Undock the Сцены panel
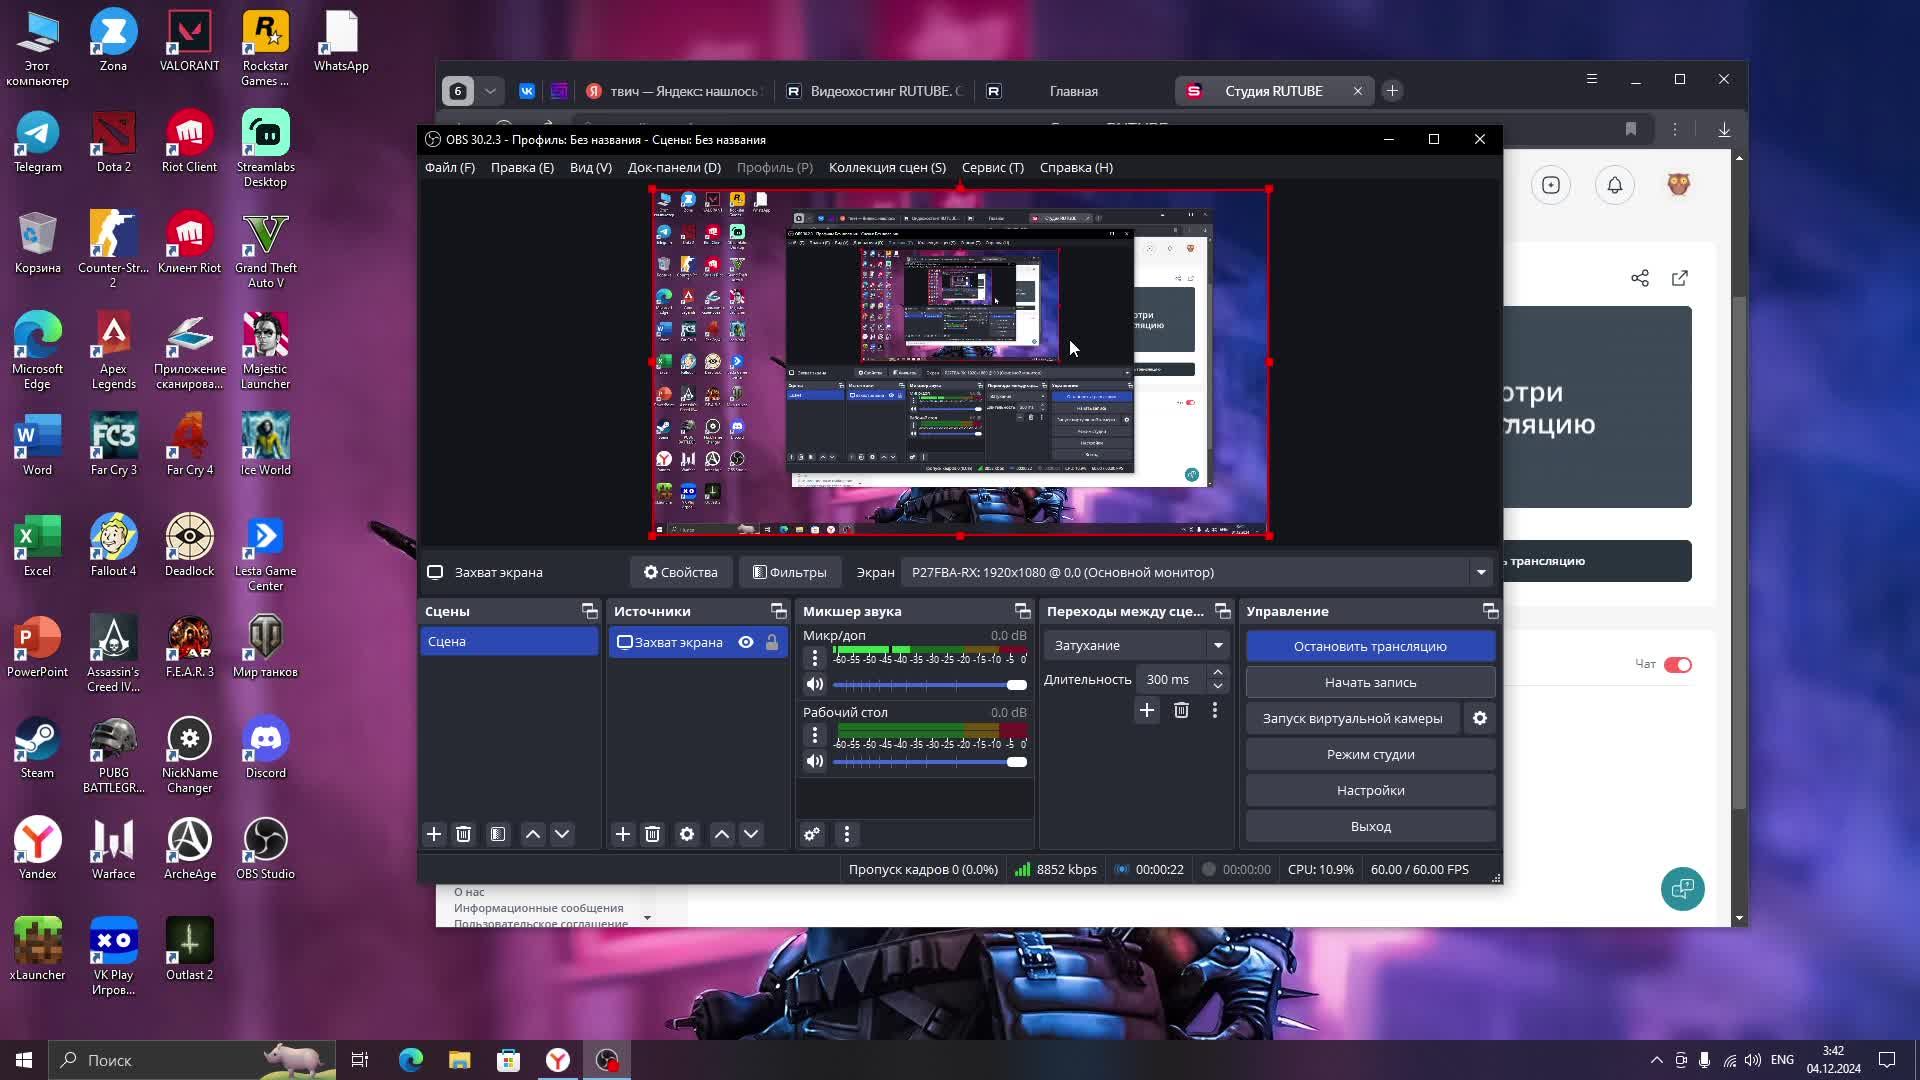Image resolution: width=1920 pixels, height=1080 pixels. click(589, 611)
